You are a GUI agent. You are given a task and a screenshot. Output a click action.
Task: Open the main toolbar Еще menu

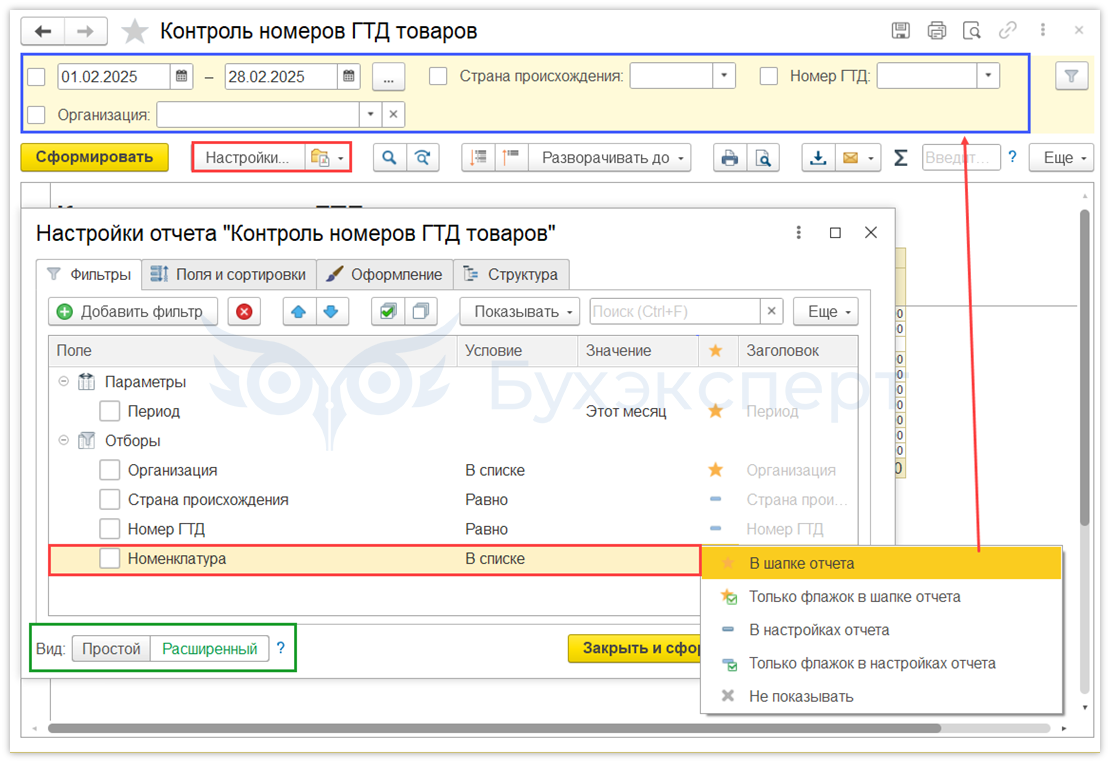coord(1061,157)
